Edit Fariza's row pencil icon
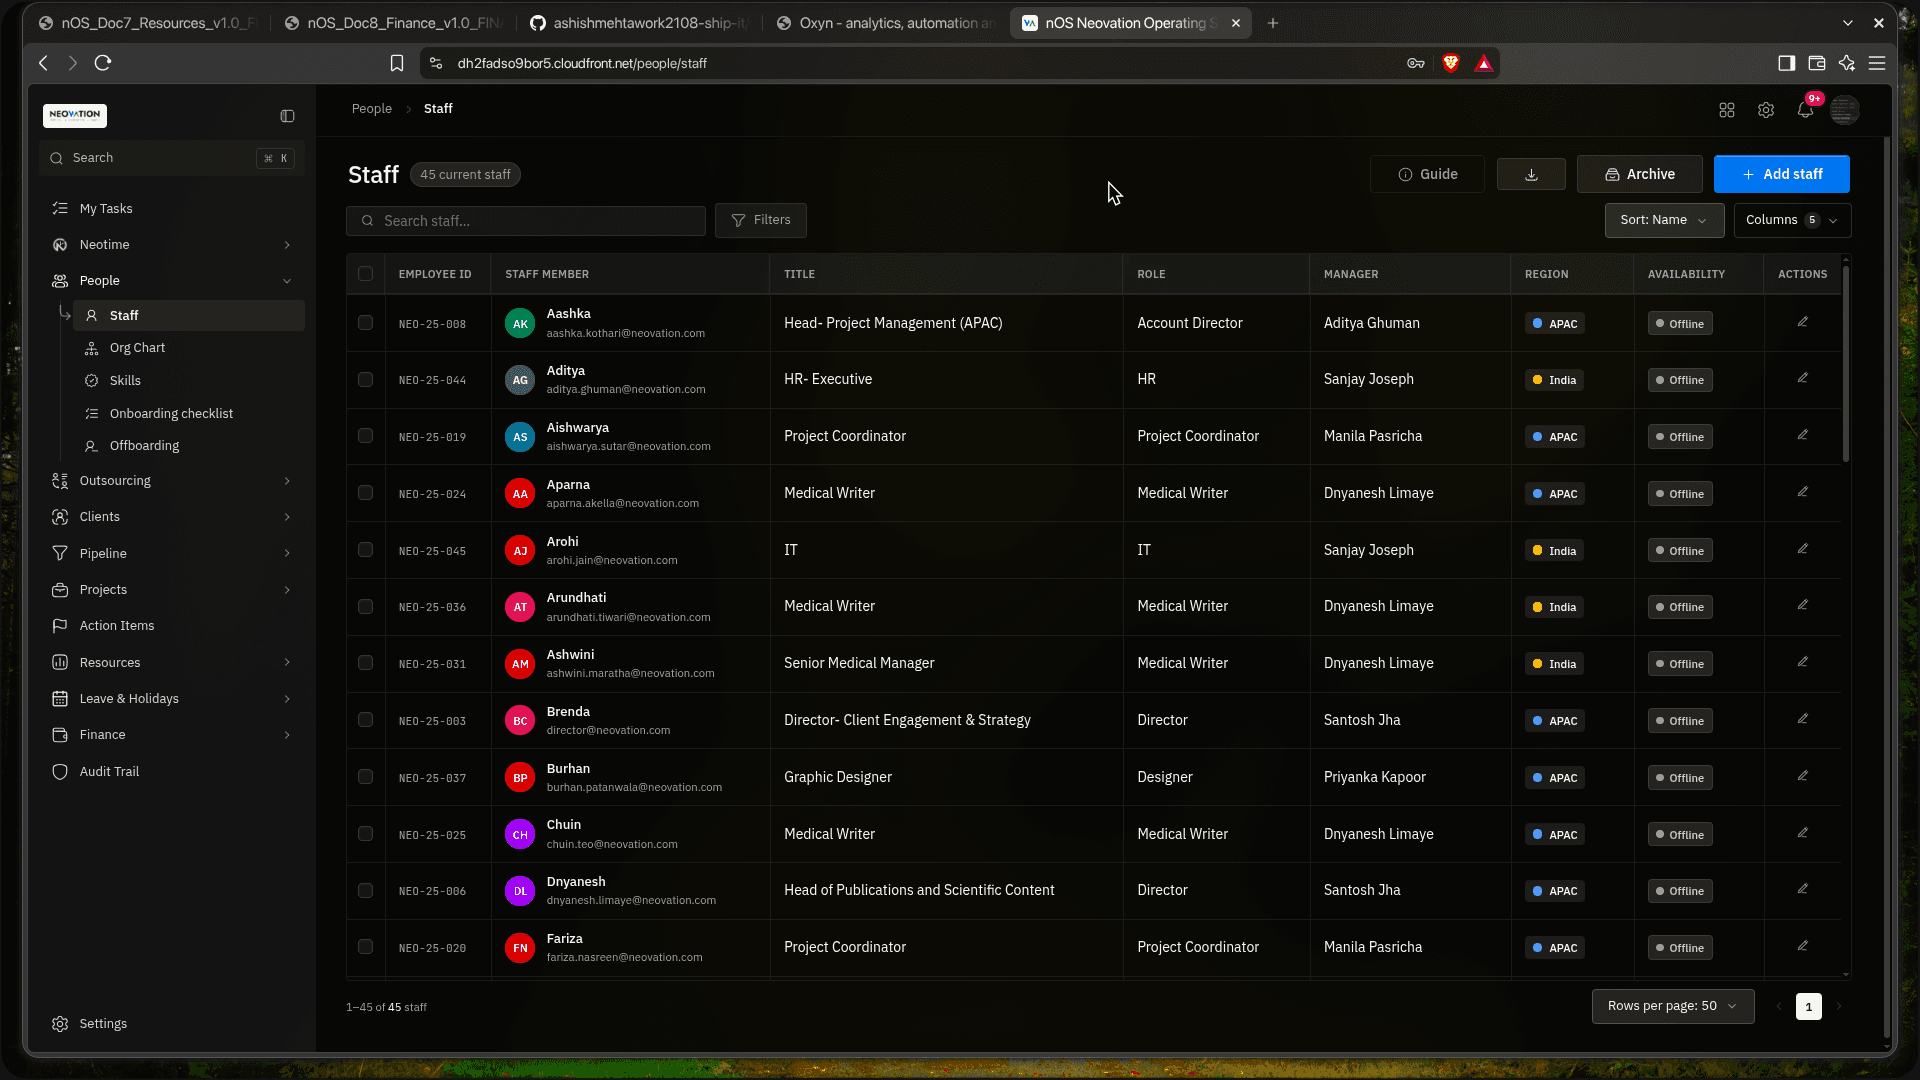Image resolution: width=1920 pixels, height=1080 pixels. (x=1803, y=946)
